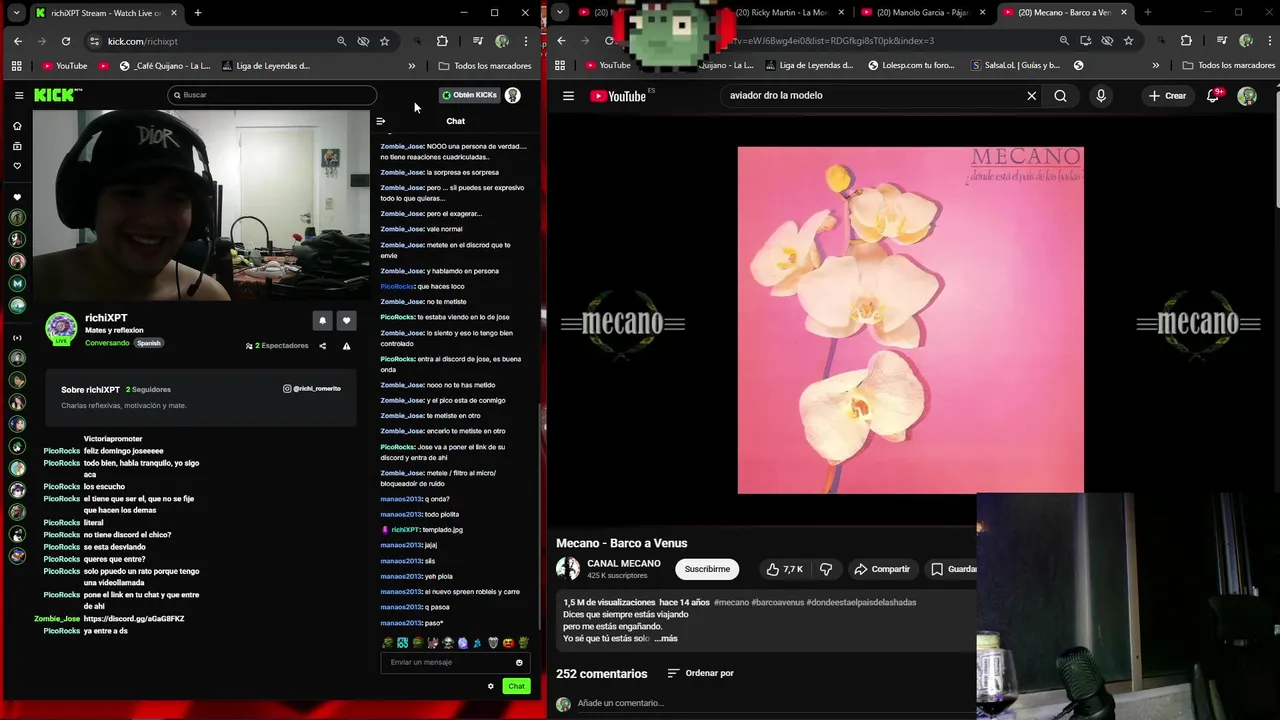1280x720 pixels.
Task: Open YouTube notifications bell
Action: point(1213,96)
